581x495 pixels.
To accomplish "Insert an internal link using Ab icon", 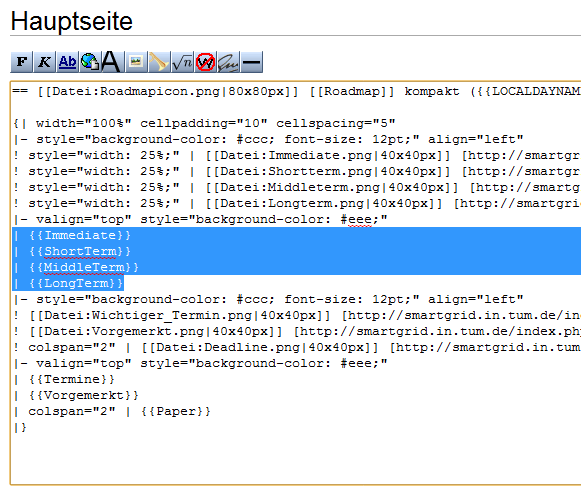I will (67, 62).
